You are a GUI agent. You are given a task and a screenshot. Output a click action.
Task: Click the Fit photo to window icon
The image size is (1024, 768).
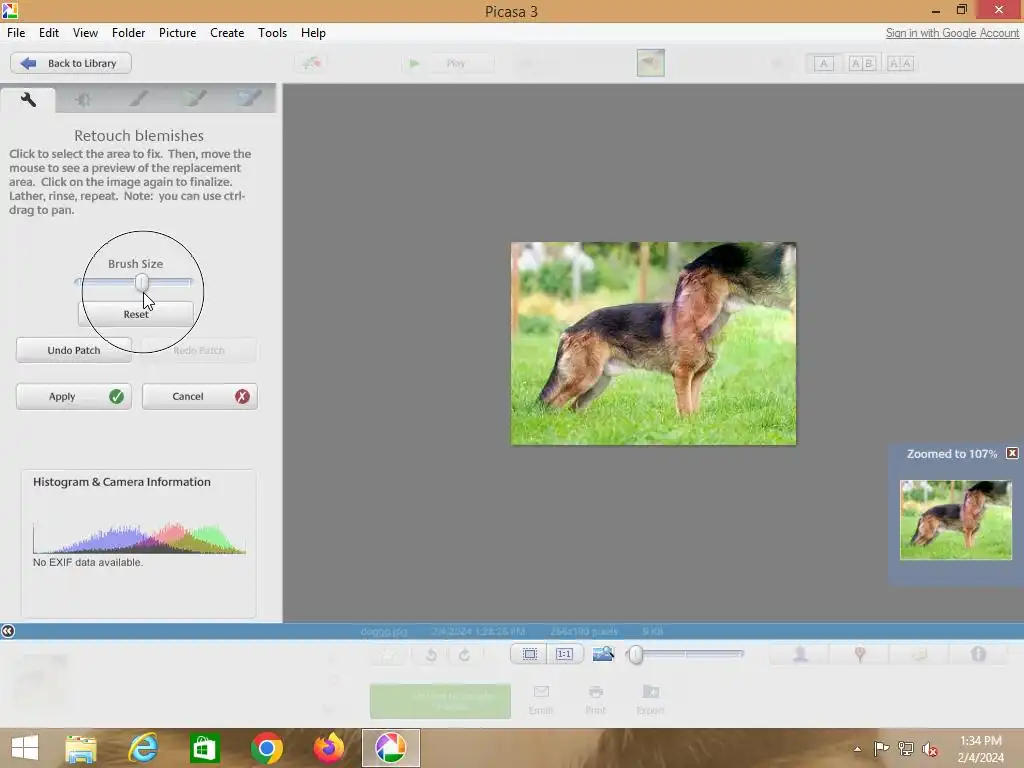(x=530, y=654)
